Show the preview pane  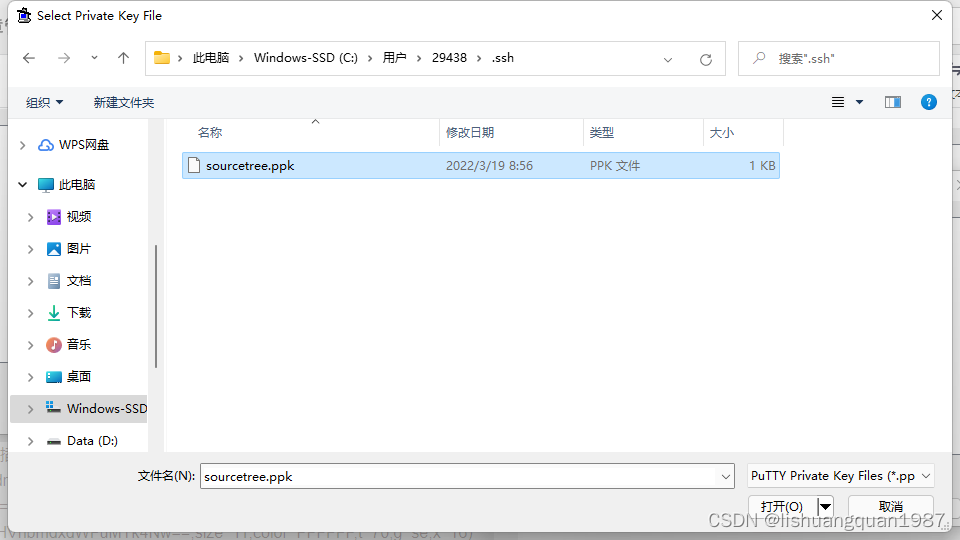click(893, 102)
